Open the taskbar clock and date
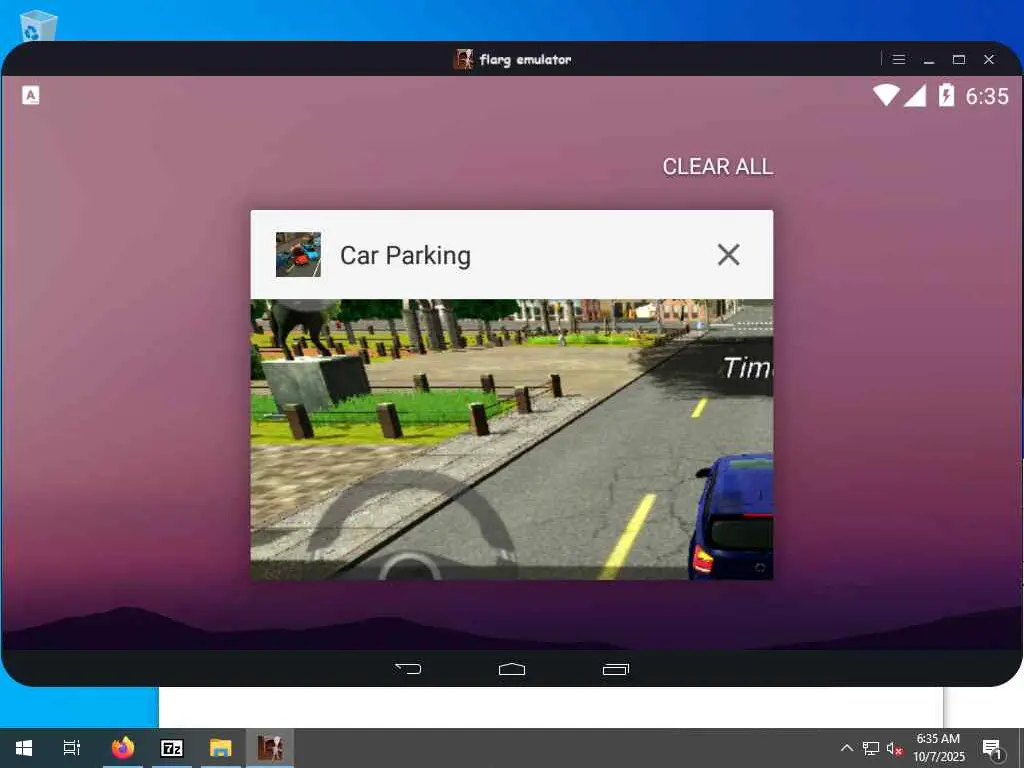This screenshot has height=768, width=1024. [938, 748]
